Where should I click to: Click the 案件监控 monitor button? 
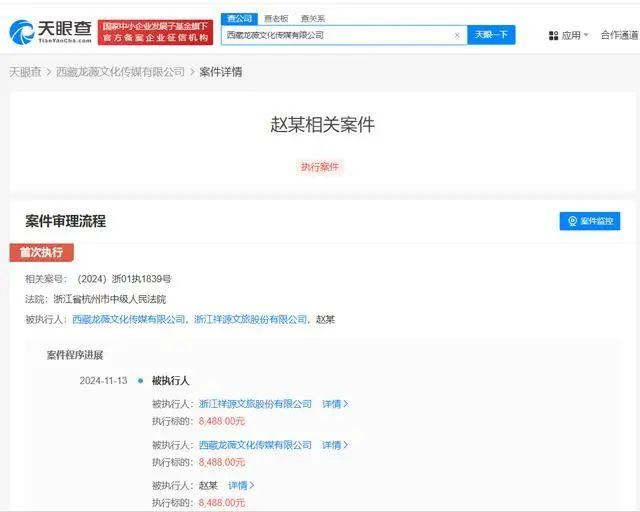[590, 221]
